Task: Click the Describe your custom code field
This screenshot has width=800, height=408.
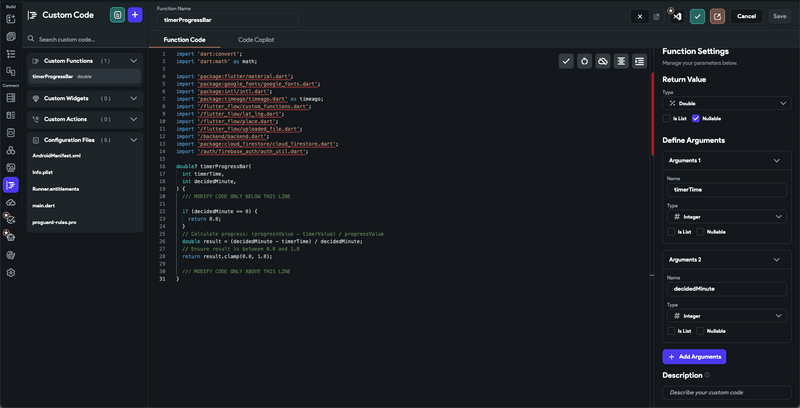Action: pyautogui.click(x=727, y=393)
